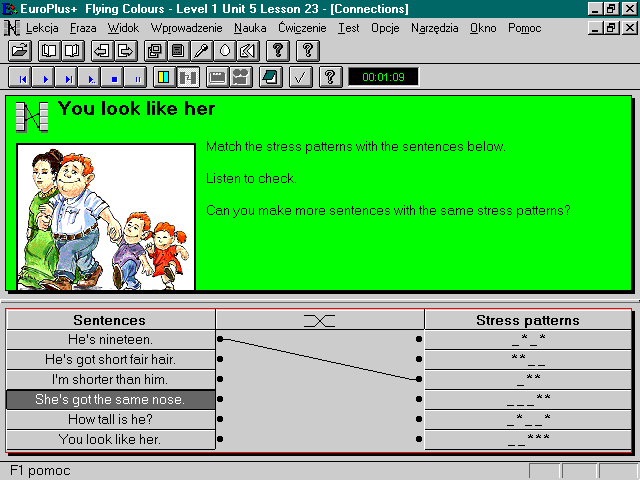
Task: Select sentence "You look like her."
Action: point(110,440)
